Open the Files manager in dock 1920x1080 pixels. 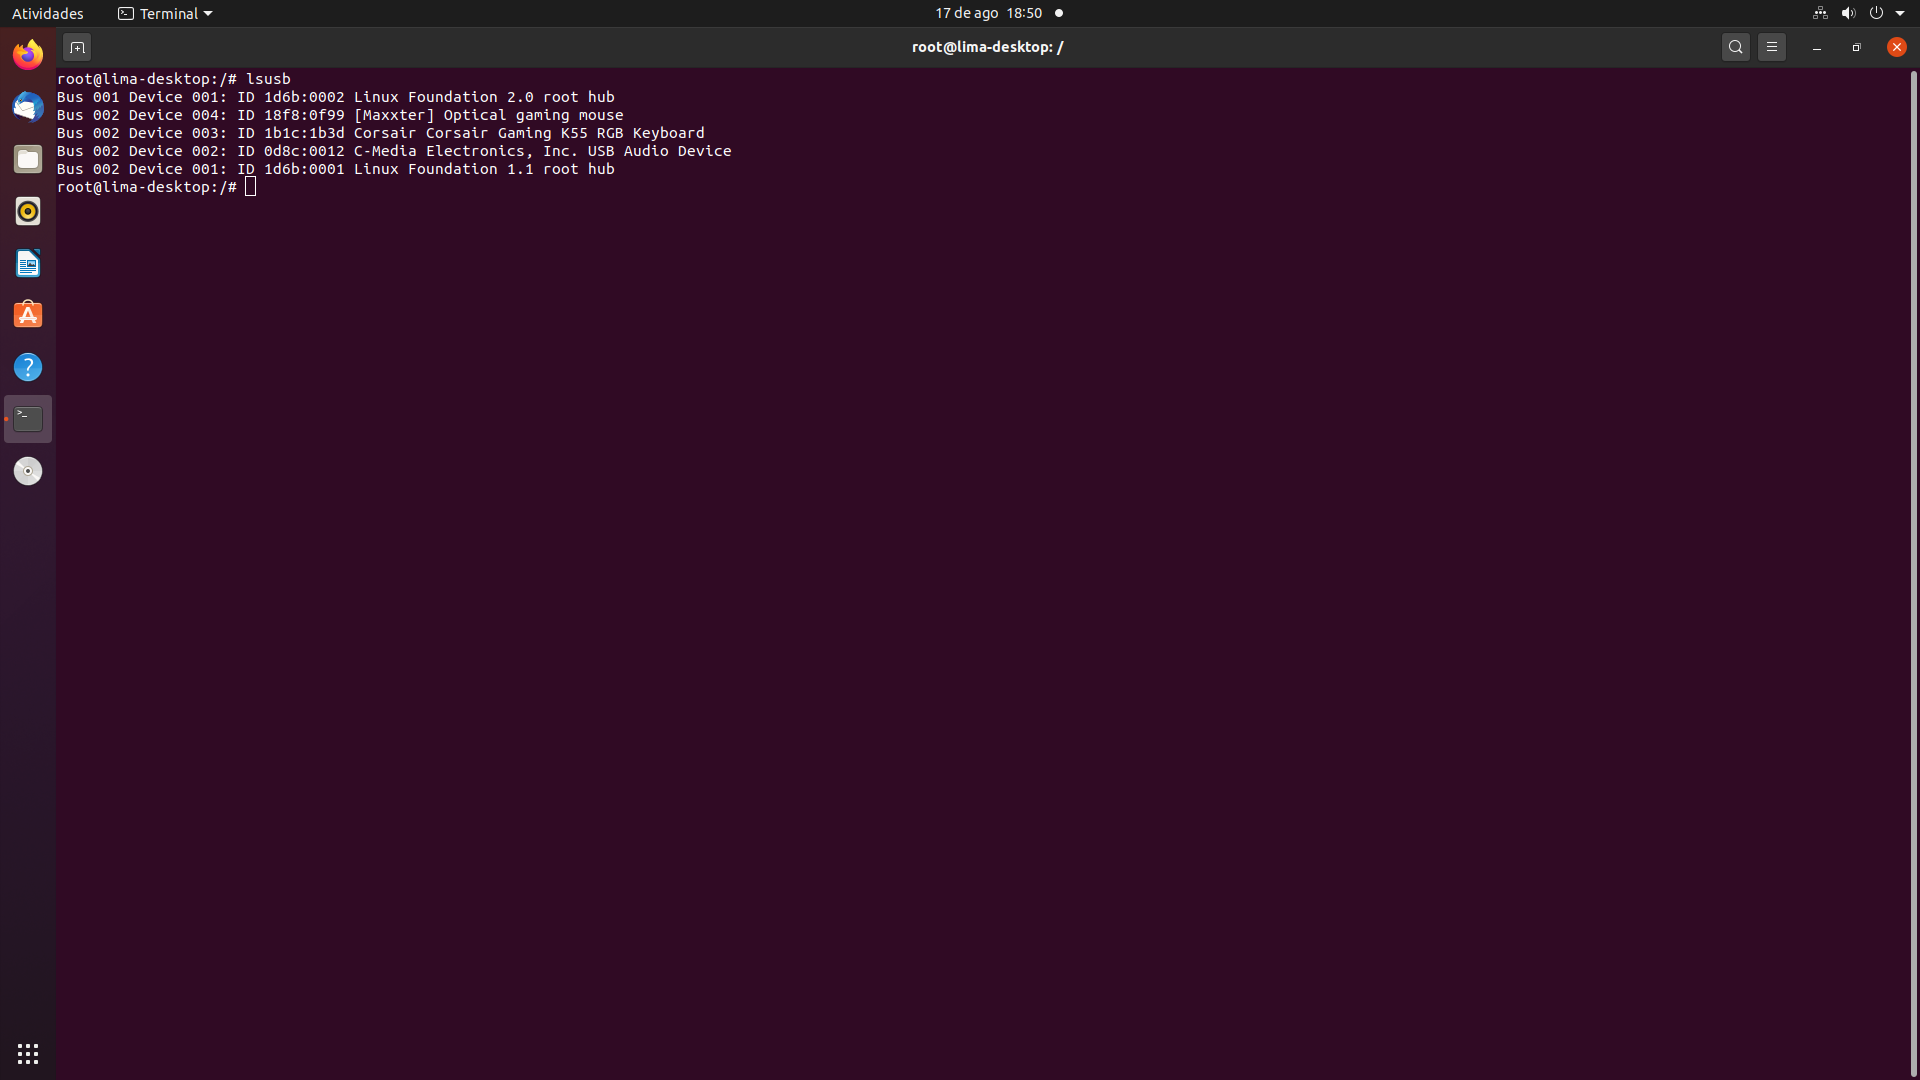point(28,159)
